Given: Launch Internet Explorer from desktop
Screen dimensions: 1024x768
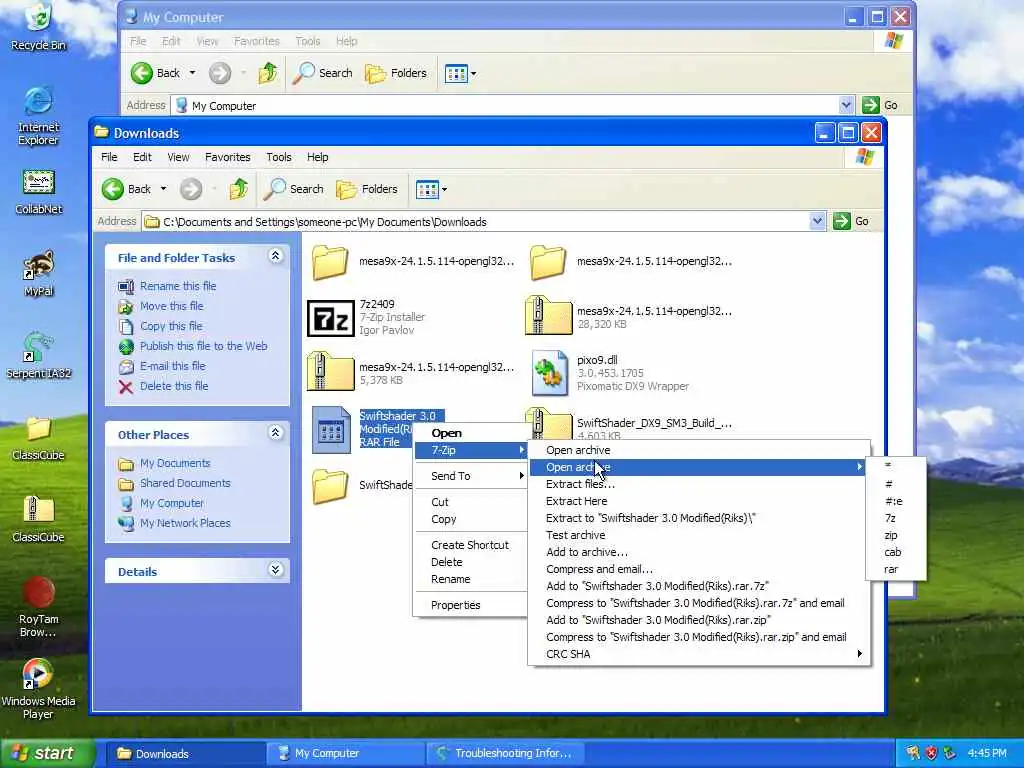Looking at the screenshot, I should coord(38,116).
